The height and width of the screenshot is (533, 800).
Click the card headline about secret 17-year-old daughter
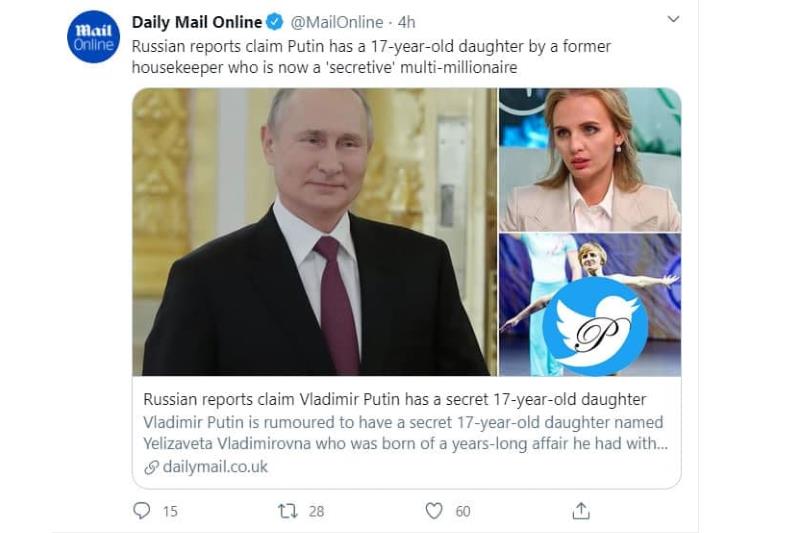click(x=395, y=400)
